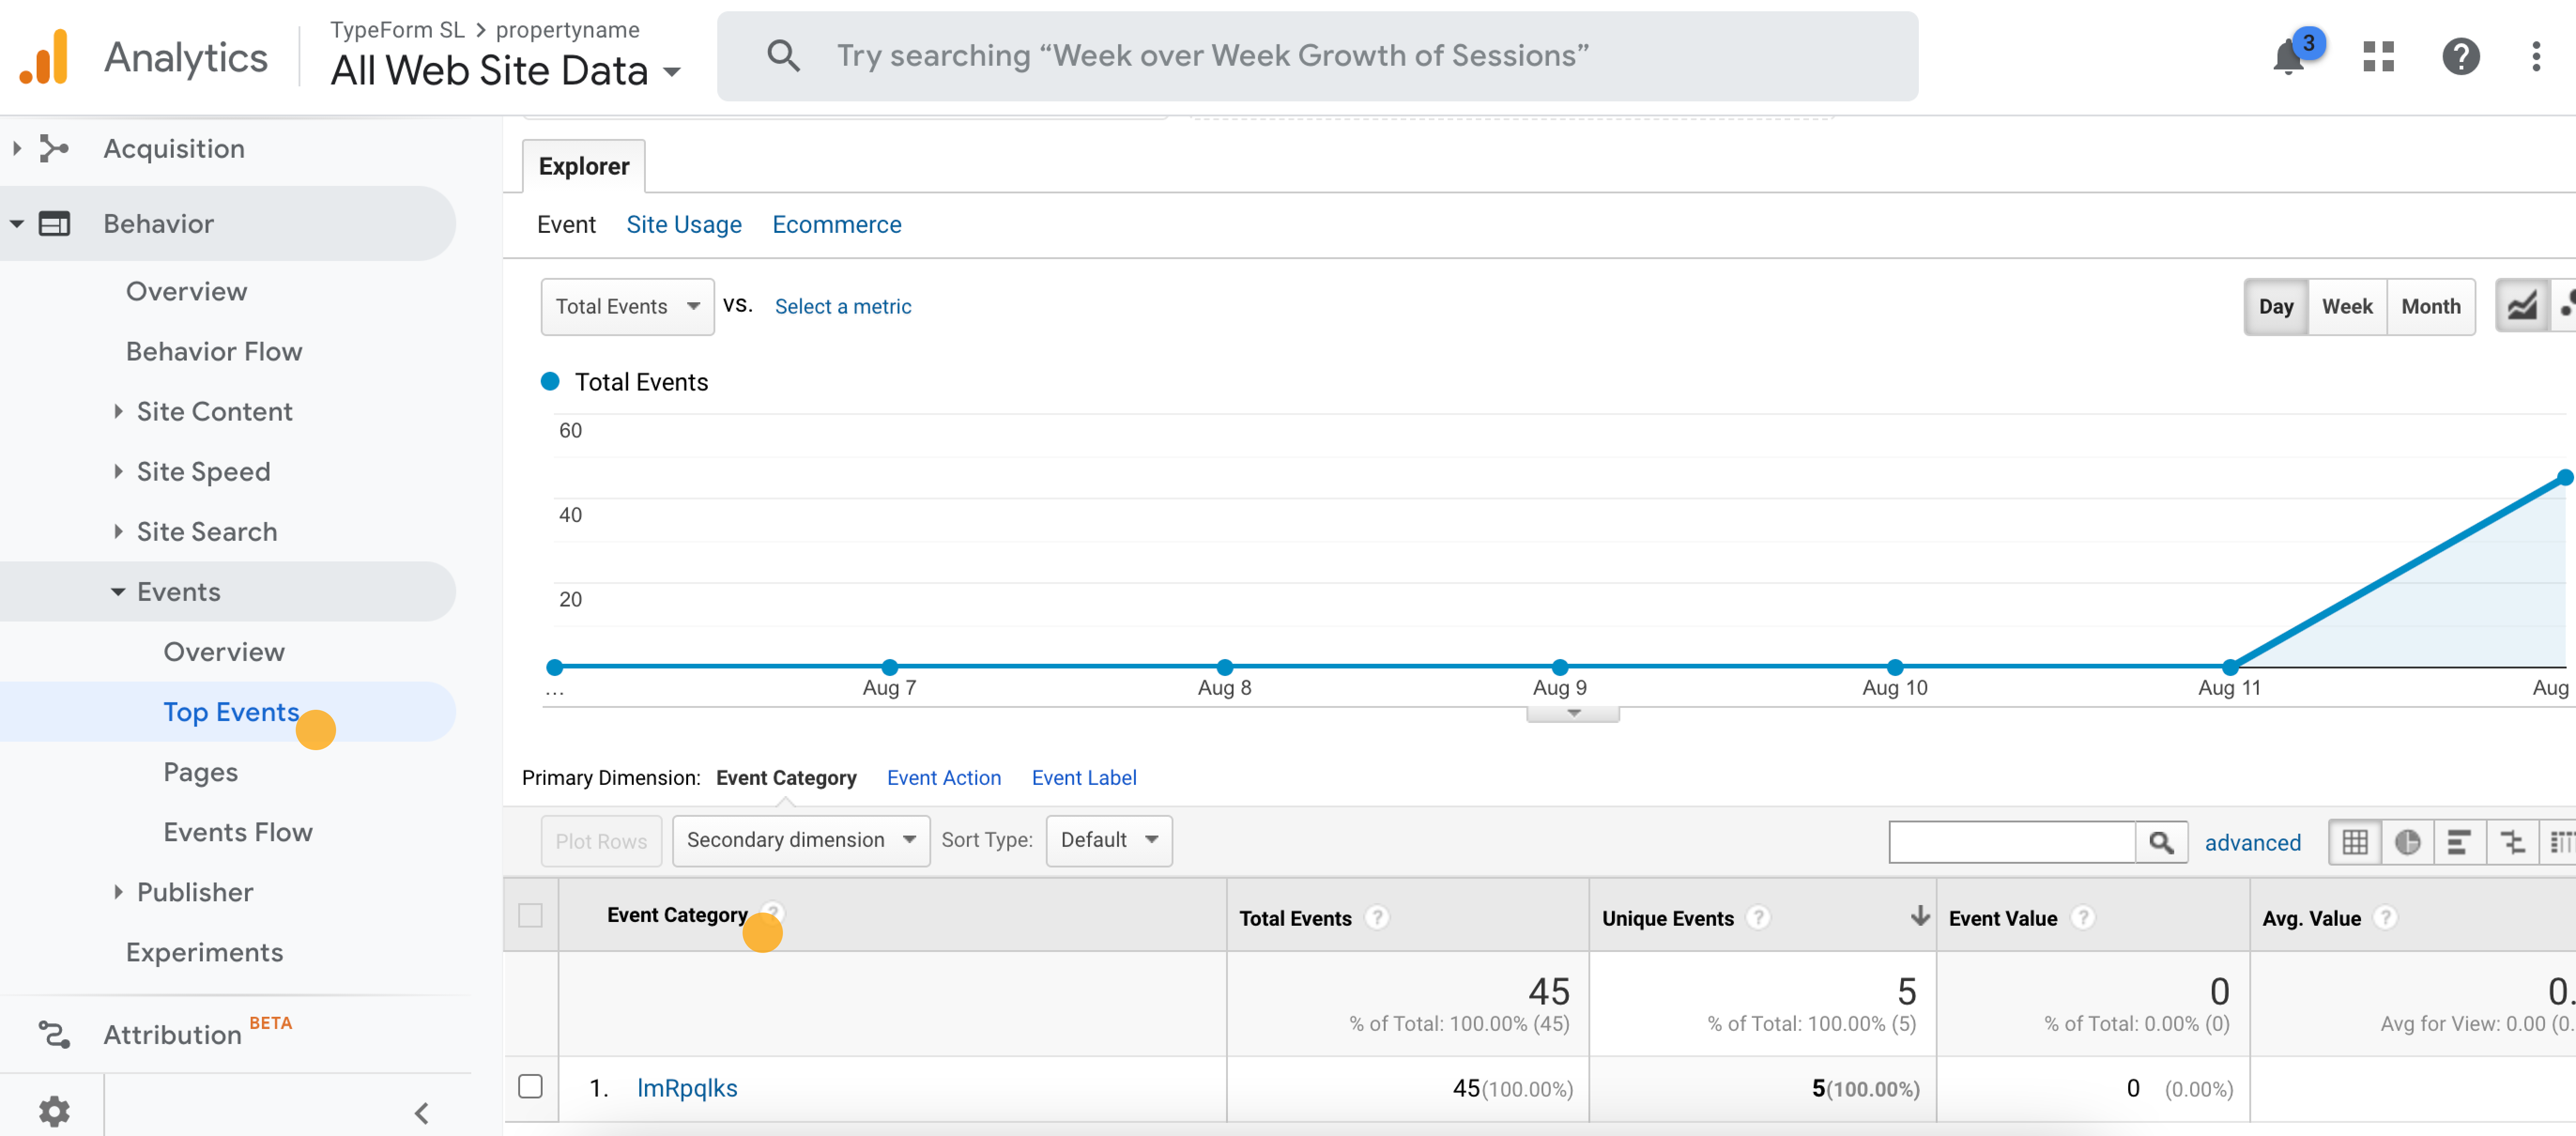Open Top Events in the sidebar
This screenshot has width=2576, height=1136.
231,712
